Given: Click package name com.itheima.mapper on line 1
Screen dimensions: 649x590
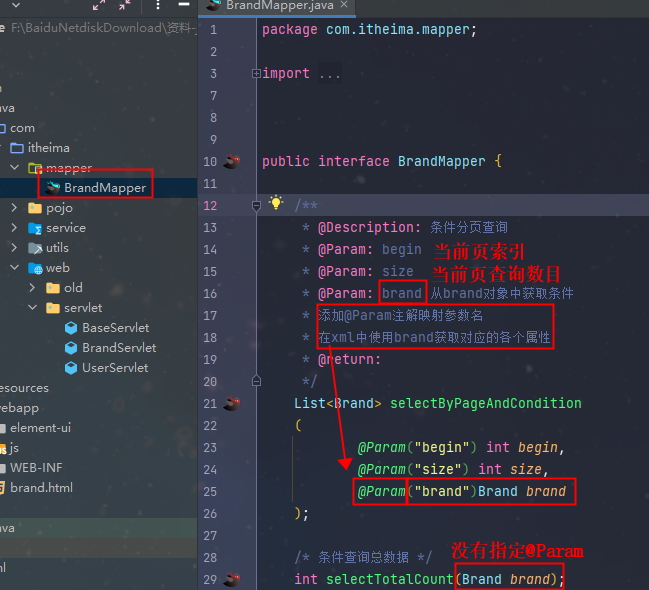Looking at the screenshot, I should [398, 30].
